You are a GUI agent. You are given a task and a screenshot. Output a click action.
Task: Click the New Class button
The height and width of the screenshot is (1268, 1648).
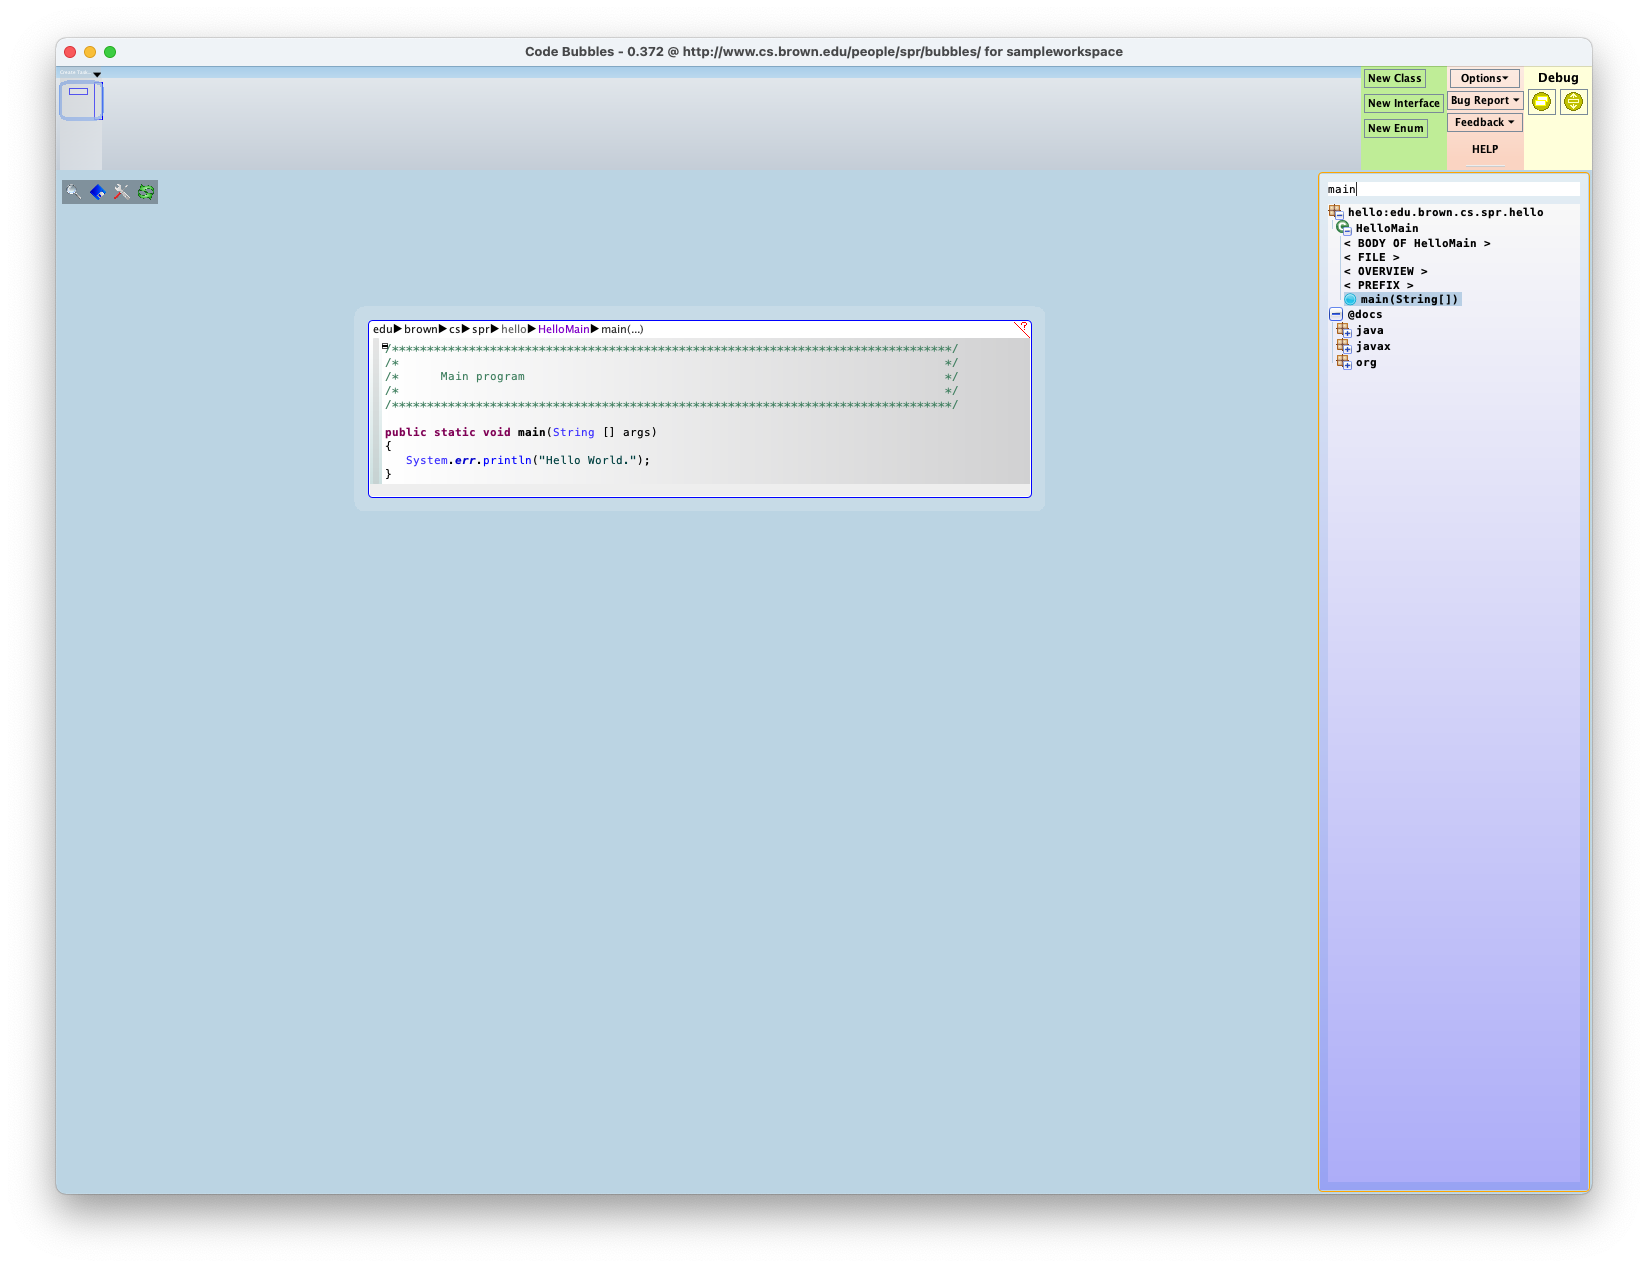1394,78
